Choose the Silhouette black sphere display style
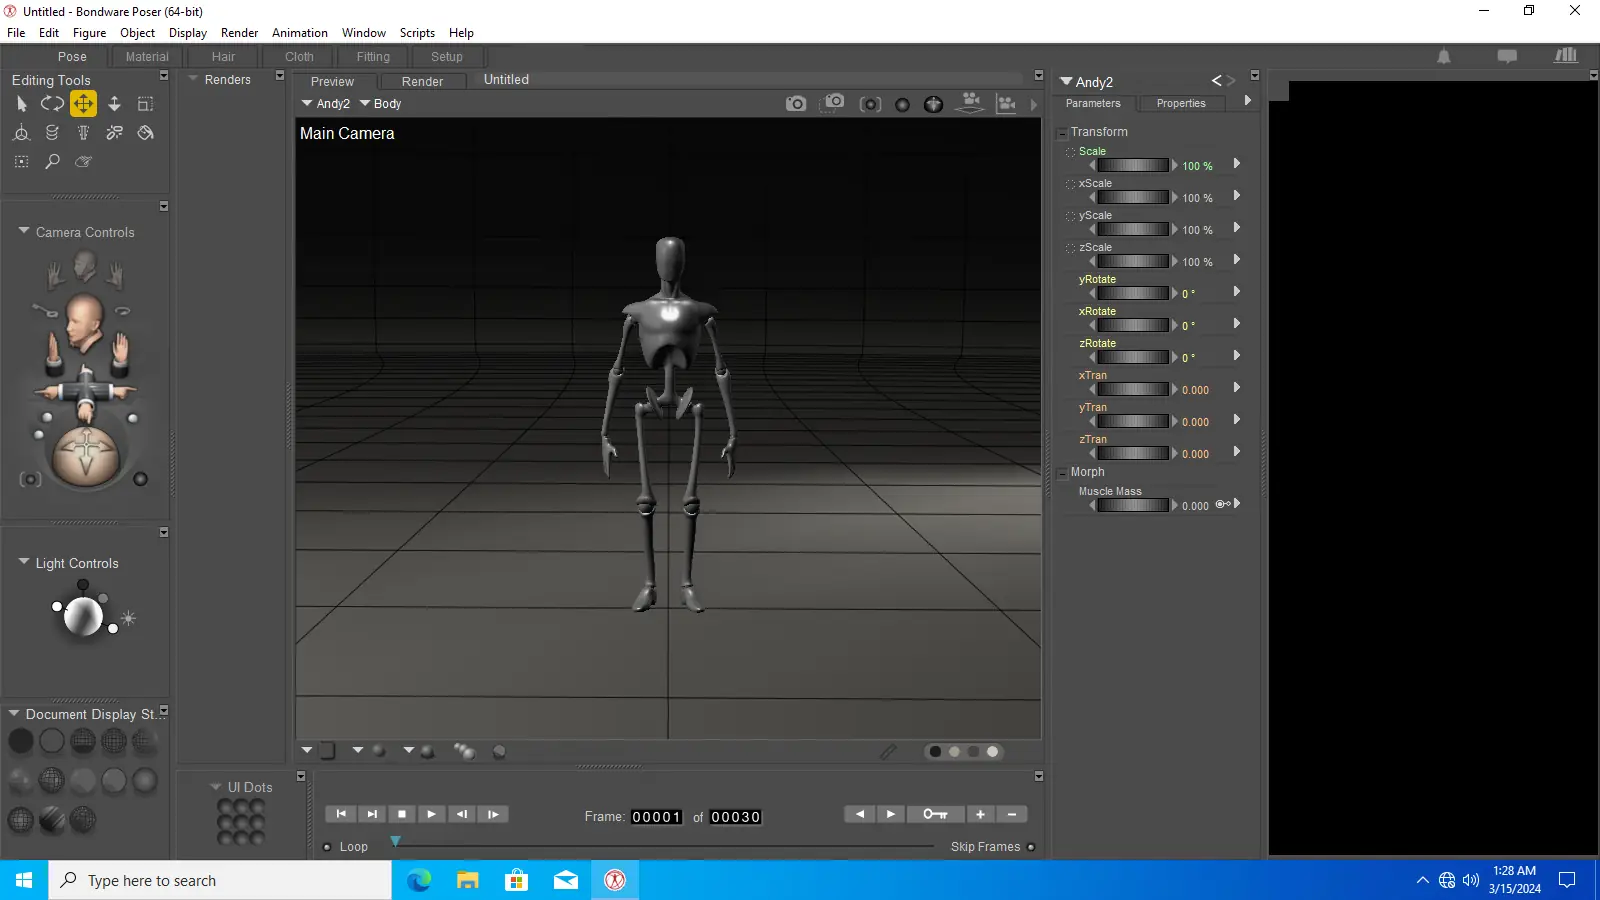1600x900 pixels. pos(21,741)
